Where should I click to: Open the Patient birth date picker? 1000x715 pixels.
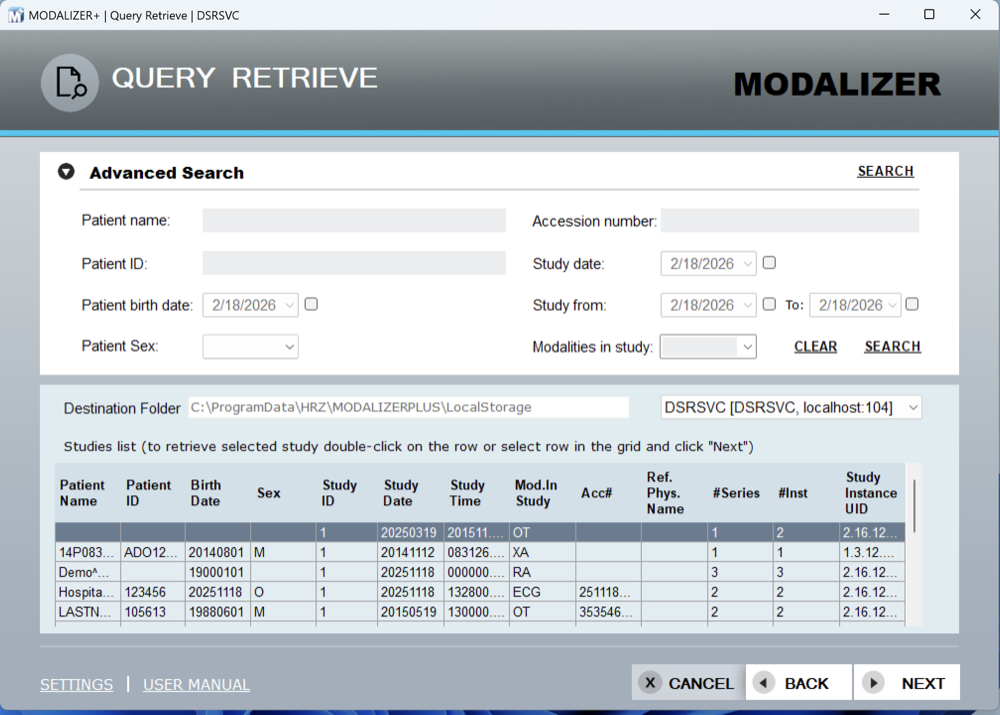[251, 306]
